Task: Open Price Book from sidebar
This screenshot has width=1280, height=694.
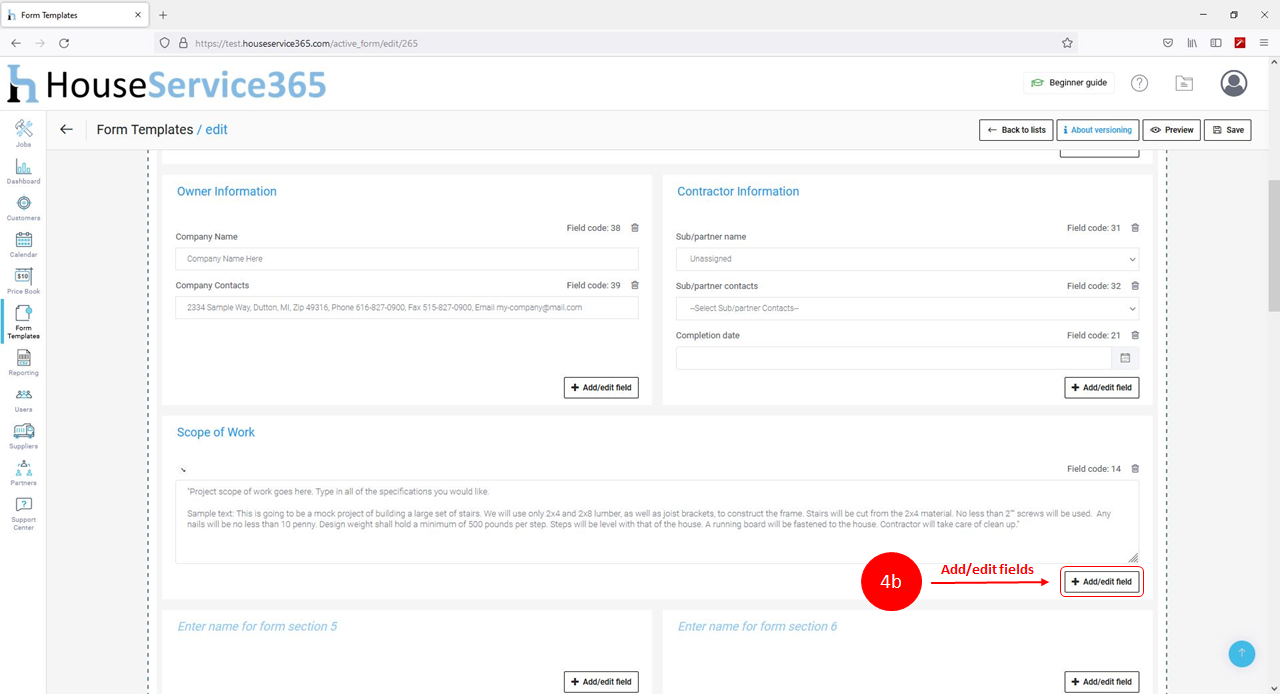Action: point(23,279)
